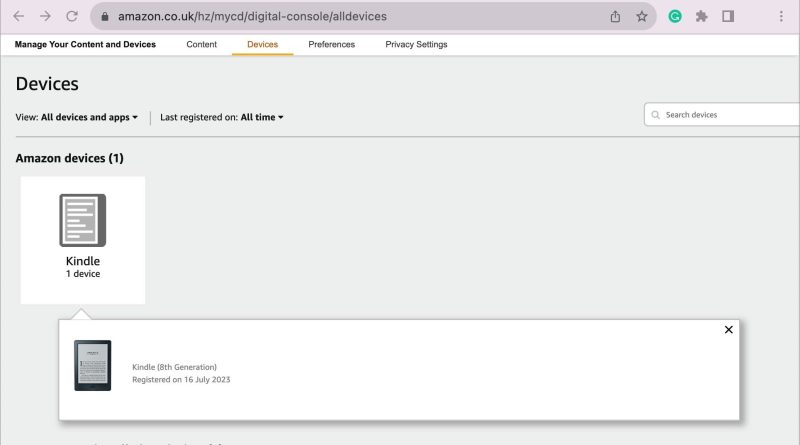Click the Amazon devices (1) heading
This screenshot has width=800, height=445.
coord(69,158)
